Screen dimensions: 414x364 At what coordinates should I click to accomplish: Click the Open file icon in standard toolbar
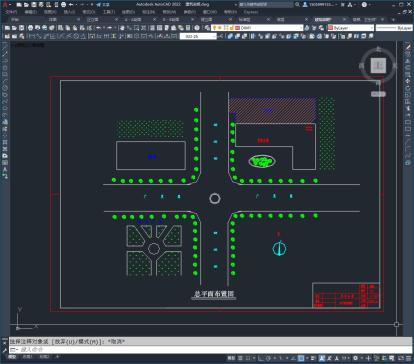14,28
